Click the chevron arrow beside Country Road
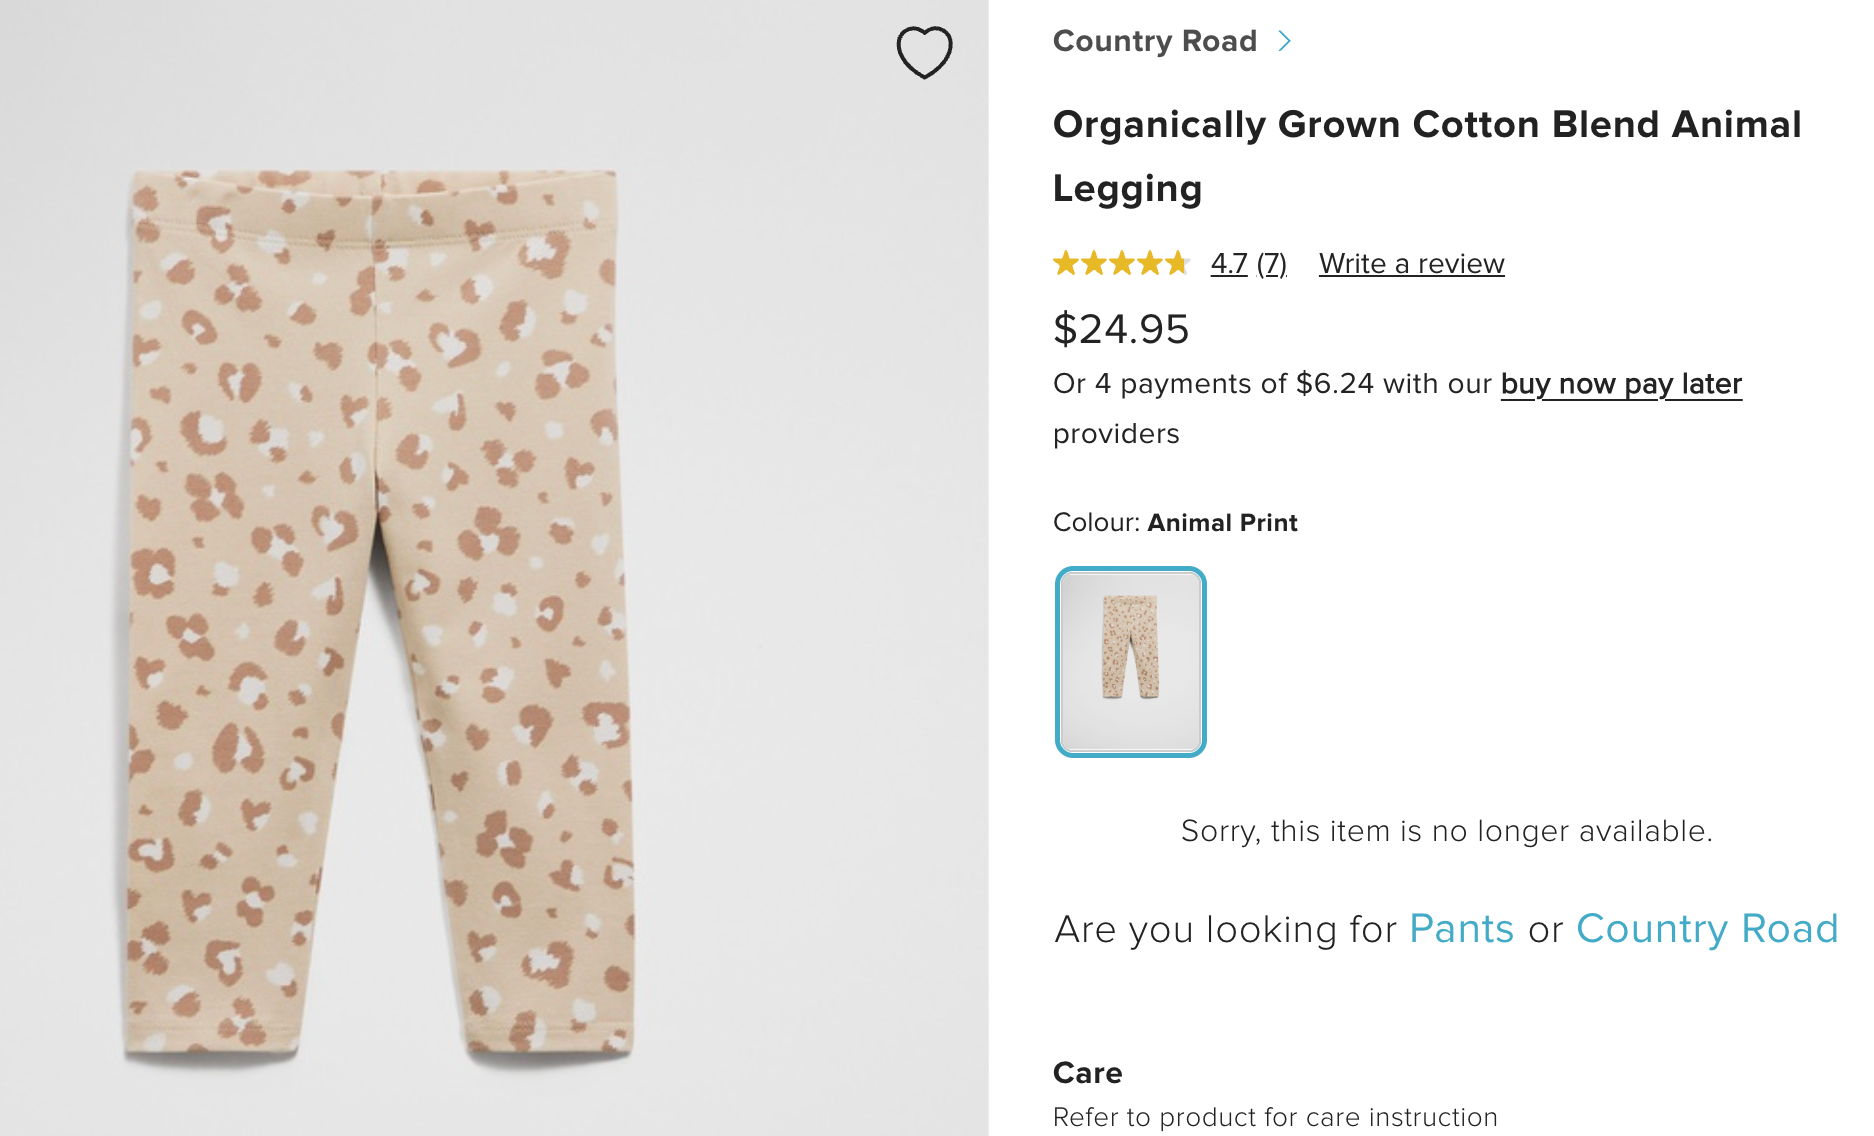The height and width of the screenshot is (1136, 1874). coord(1285,41)
